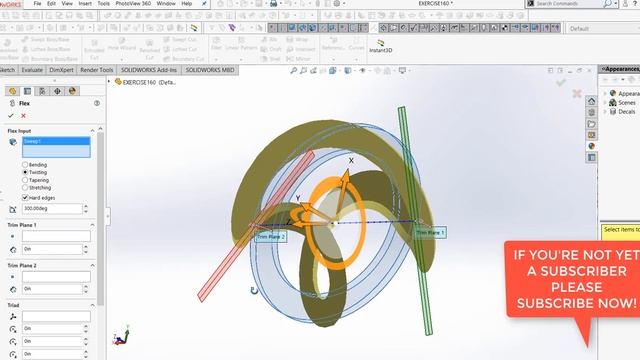The width and height of the screenshot is (640, 360).
Task: Click the Options gear icon in top toolbar
Action: pyautogui.click(x=337, y=4)
